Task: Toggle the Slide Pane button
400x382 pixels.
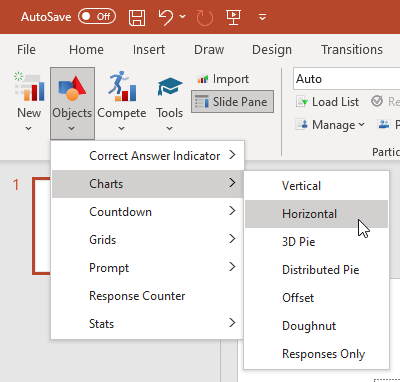Action: tap(233, 102)
